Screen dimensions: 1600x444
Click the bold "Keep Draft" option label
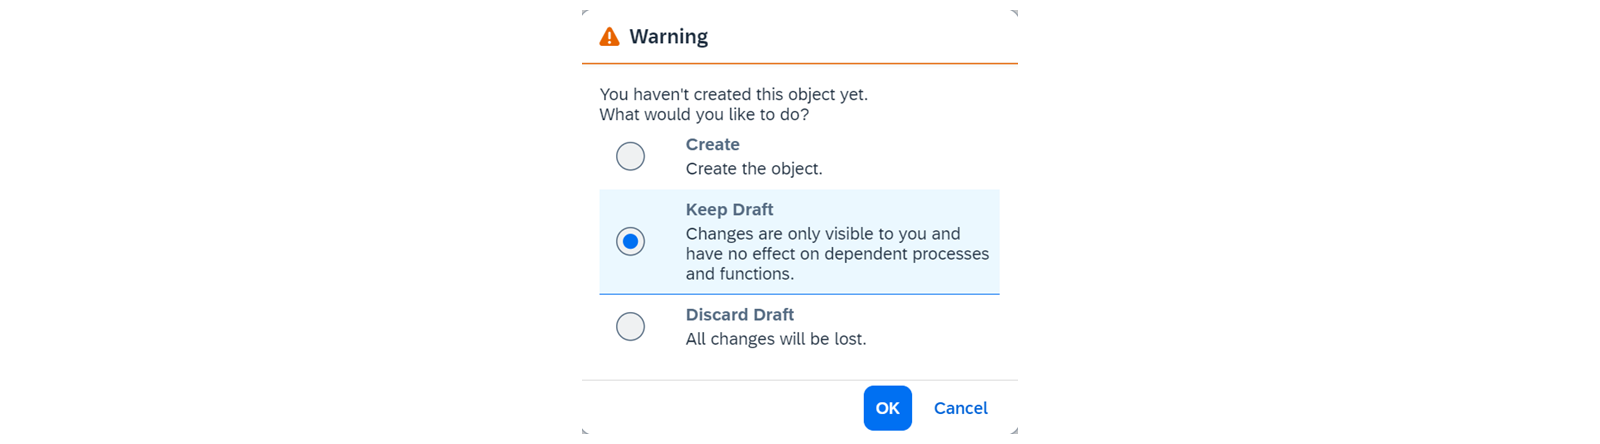click(729, 209)
